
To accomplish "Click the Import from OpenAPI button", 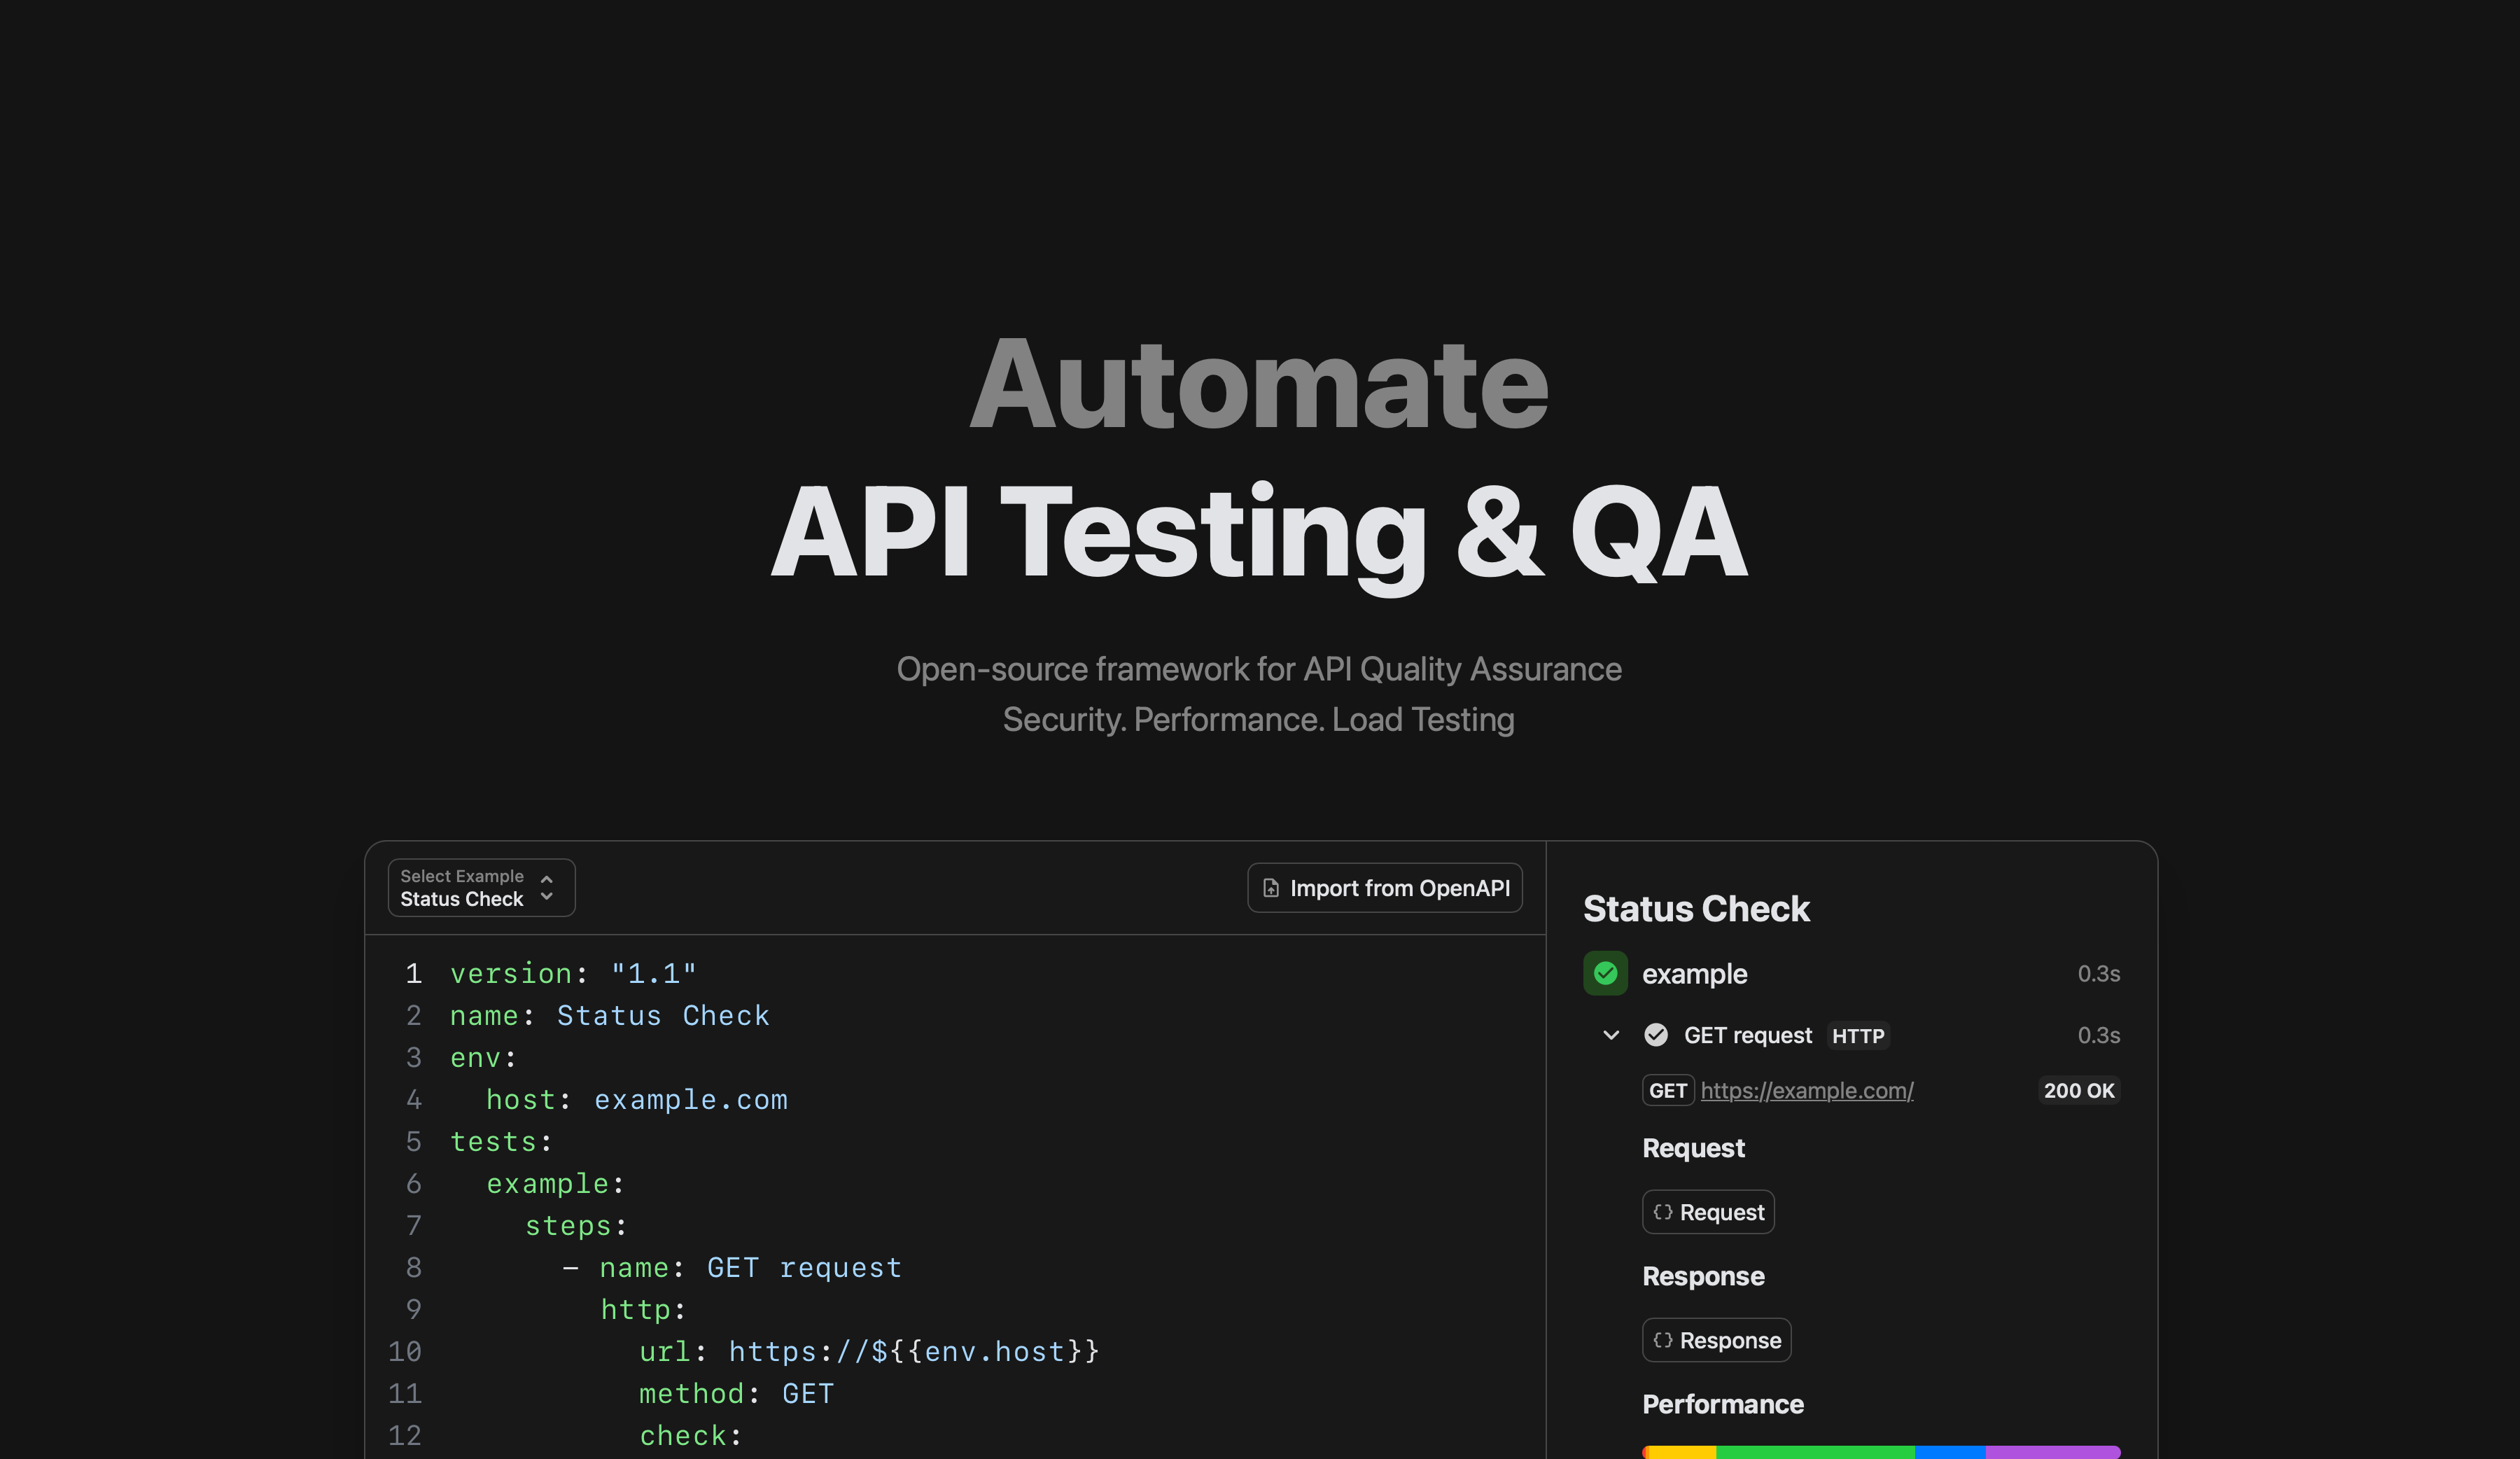I will tap(1385, 888).
